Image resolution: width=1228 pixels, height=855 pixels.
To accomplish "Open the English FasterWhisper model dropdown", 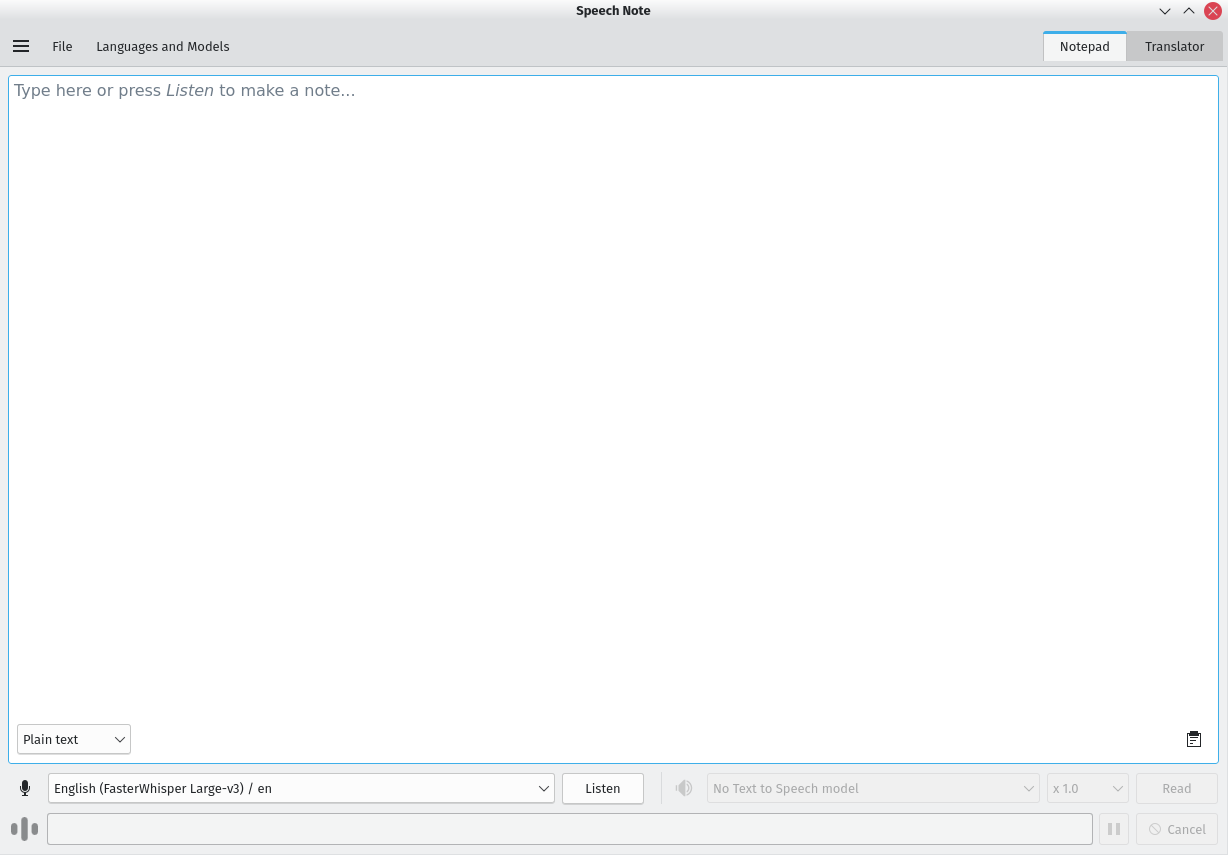I will (301, 788).
